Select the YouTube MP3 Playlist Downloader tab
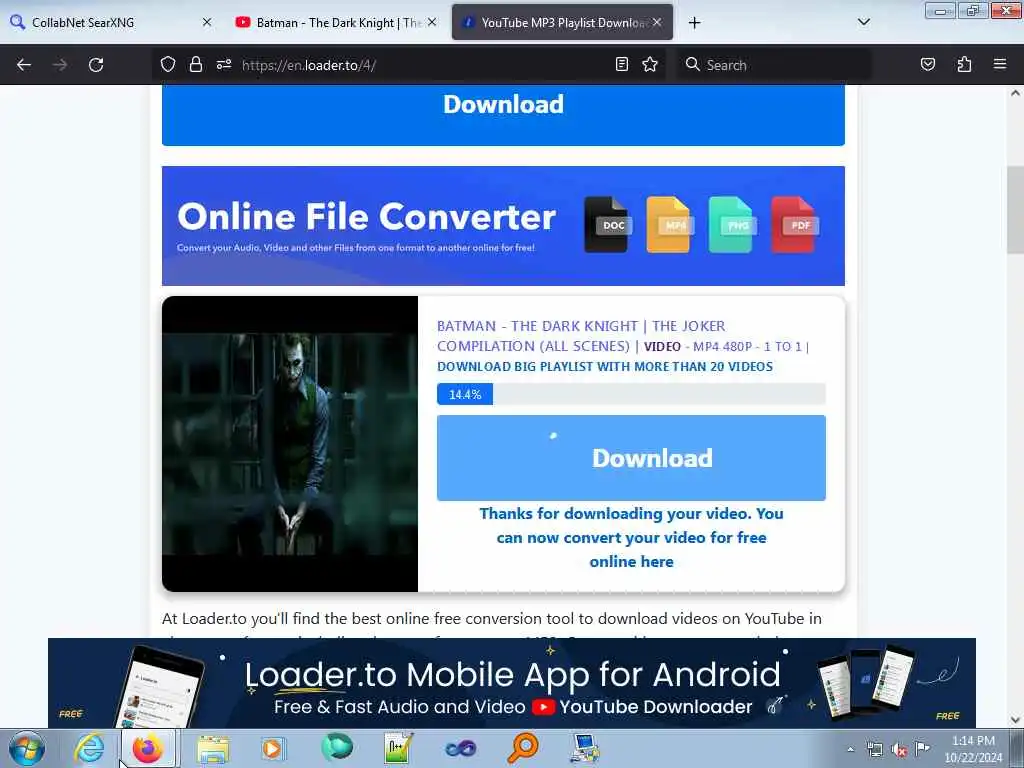1024x768 pixels. click(x=562, y=23)
